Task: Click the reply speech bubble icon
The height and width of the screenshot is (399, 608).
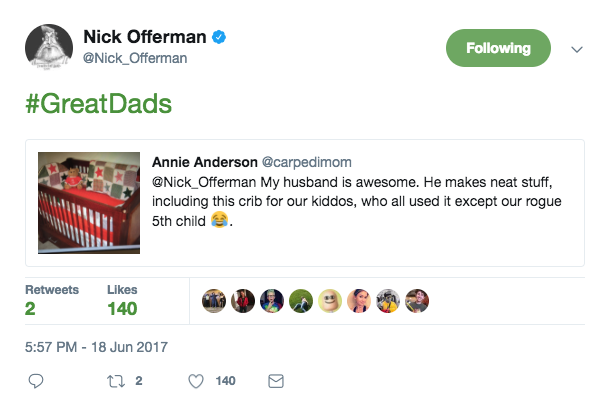Action: pos(36,381)
